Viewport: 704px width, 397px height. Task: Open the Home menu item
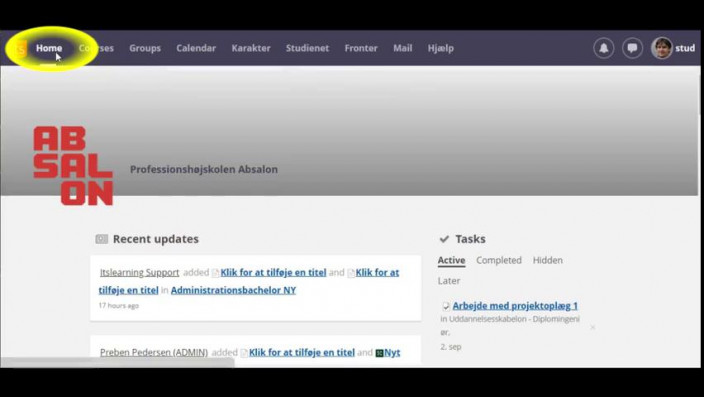tap(49, 48)
